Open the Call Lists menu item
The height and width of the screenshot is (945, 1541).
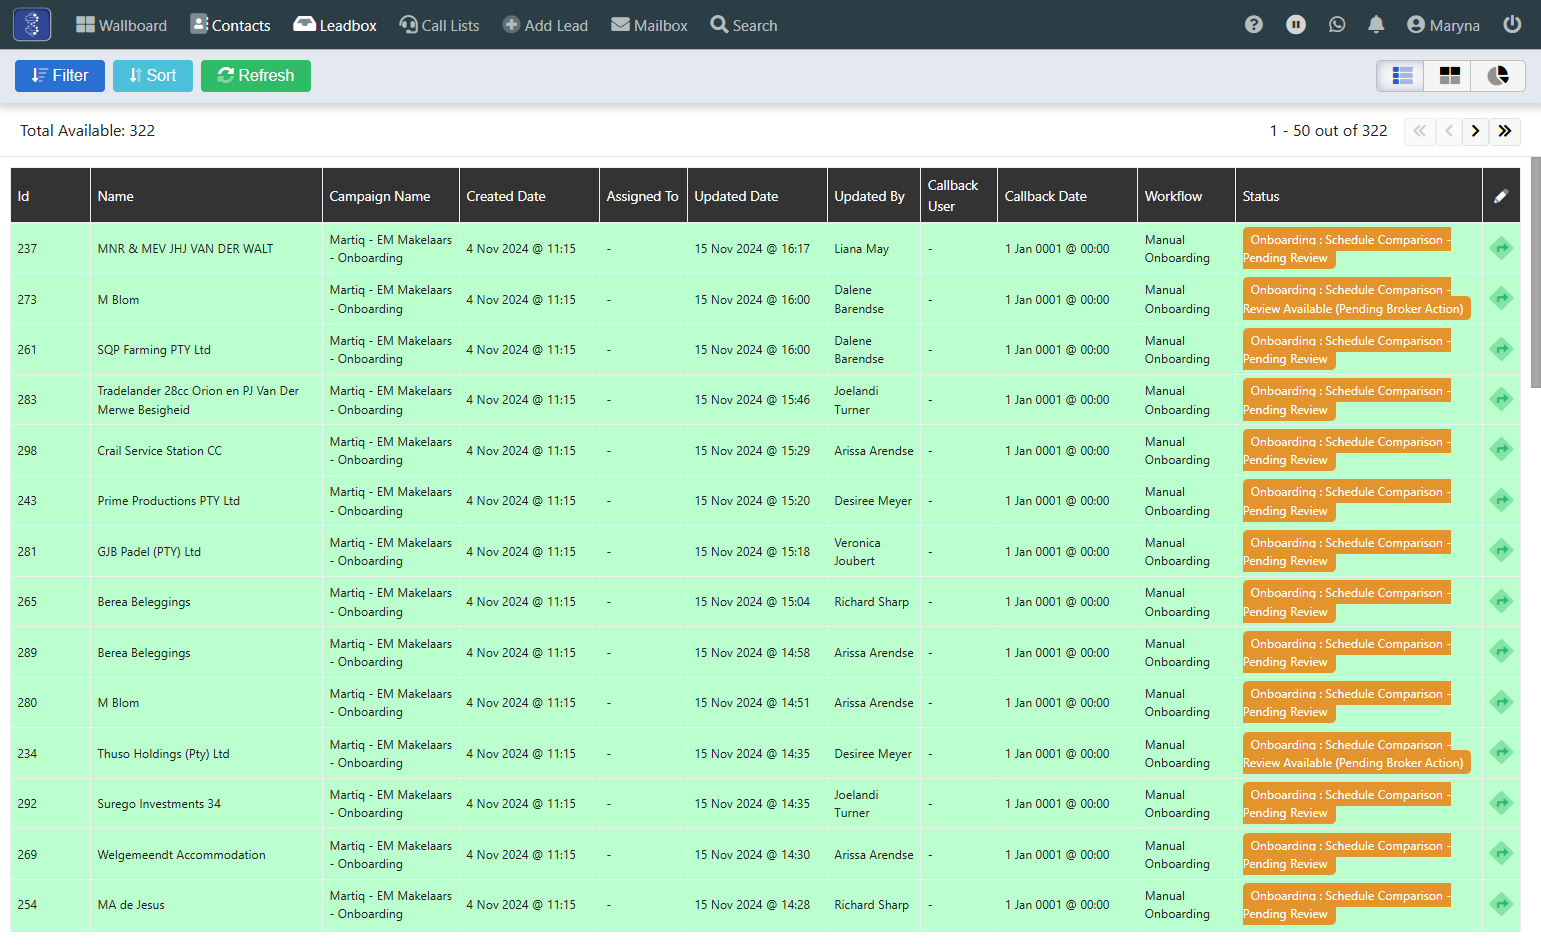[x=439, y=25]
